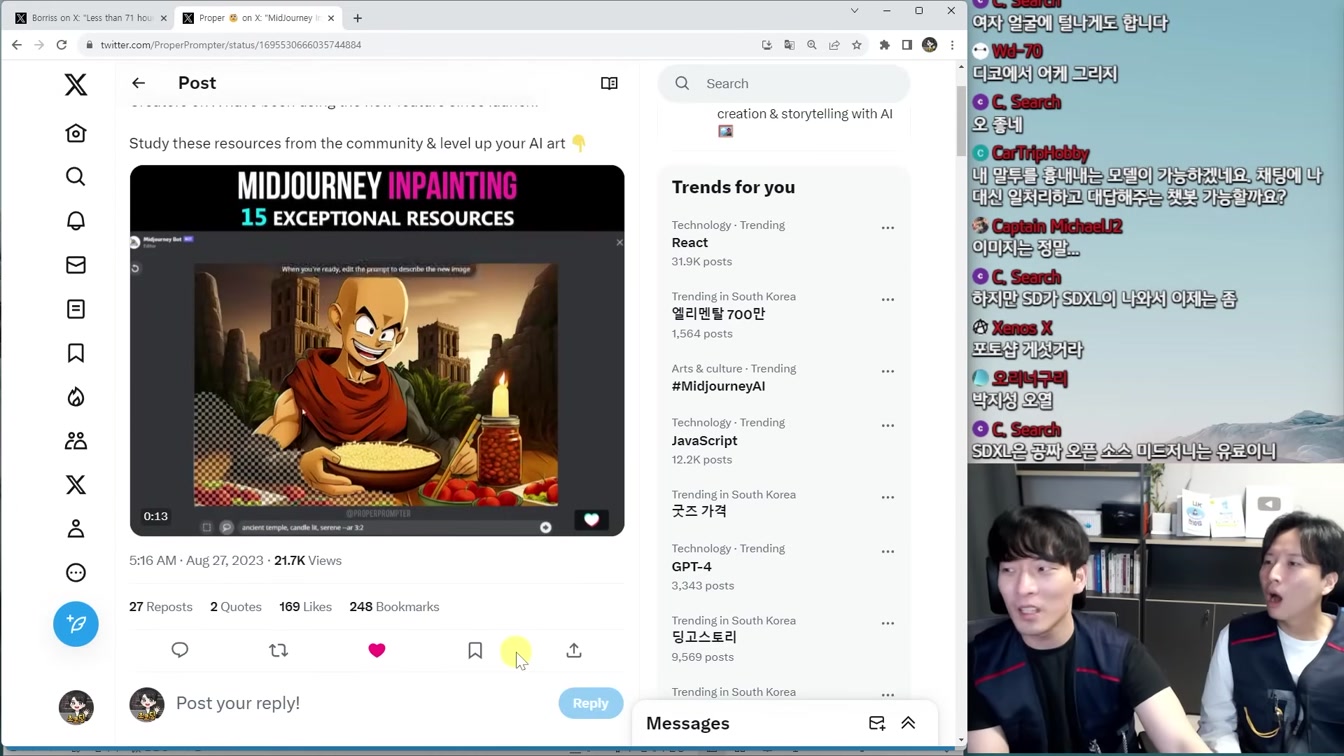Click the Reply button

590,703
